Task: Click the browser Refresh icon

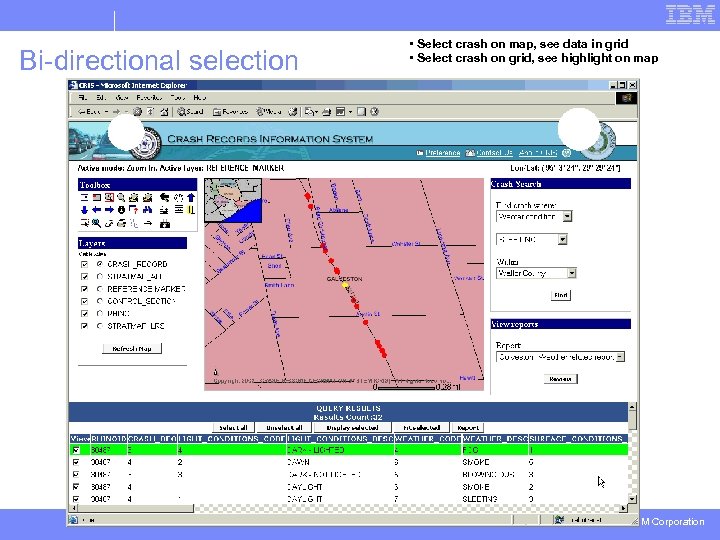Action: (151, 112)
